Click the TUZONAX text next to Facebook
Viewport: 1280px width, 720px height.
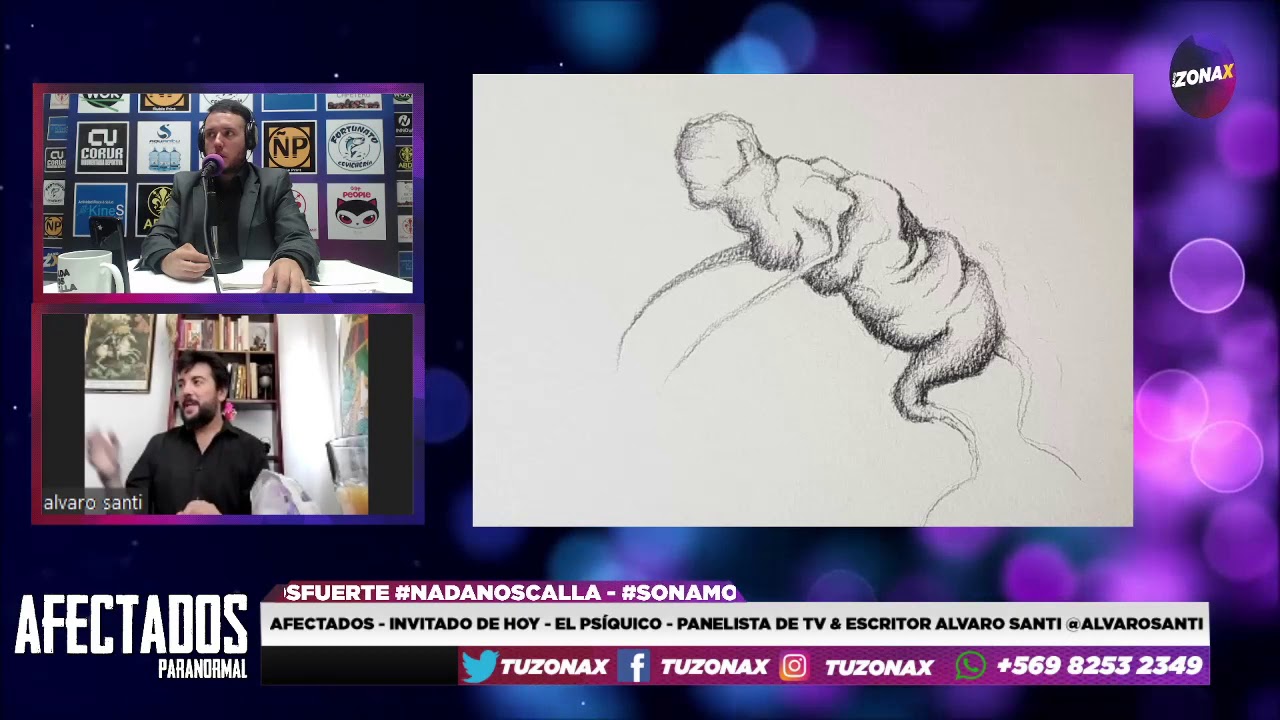pyautogui.click(x=714, y=667)
